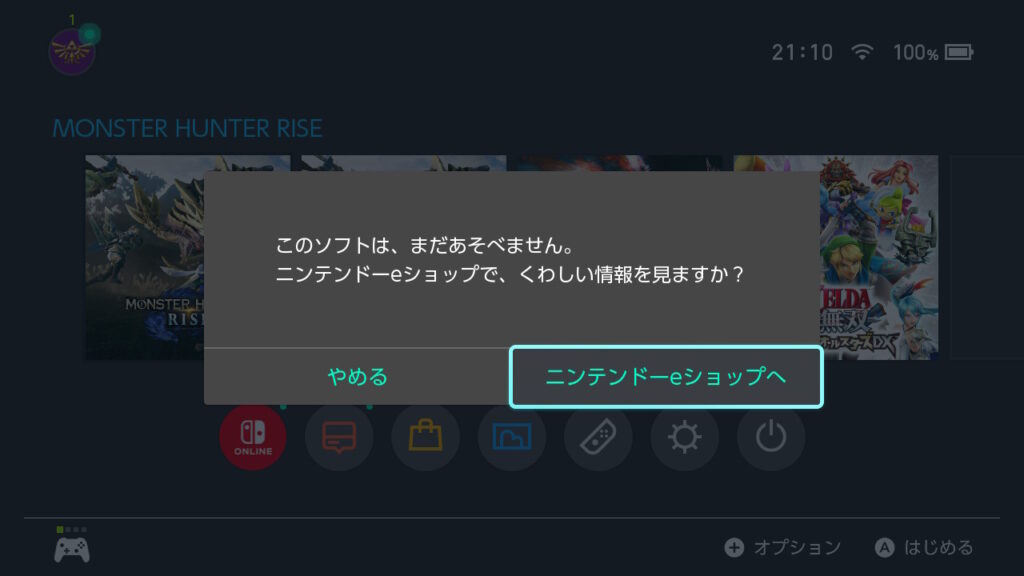Click the MONSTER HUNTER RISE title text
Screen dimensions: 1024x576
187,129
